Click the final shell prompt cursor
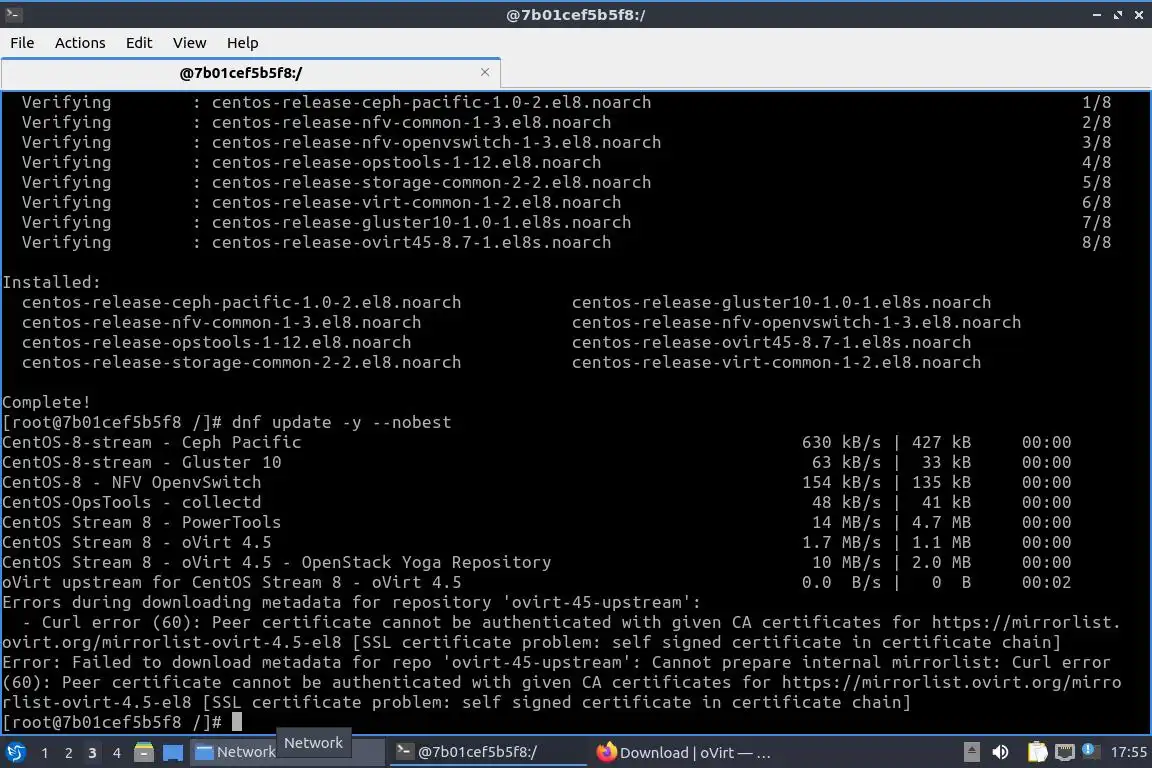The width and height of the screenshot is (1152, 768). click(x=237, y=722)
